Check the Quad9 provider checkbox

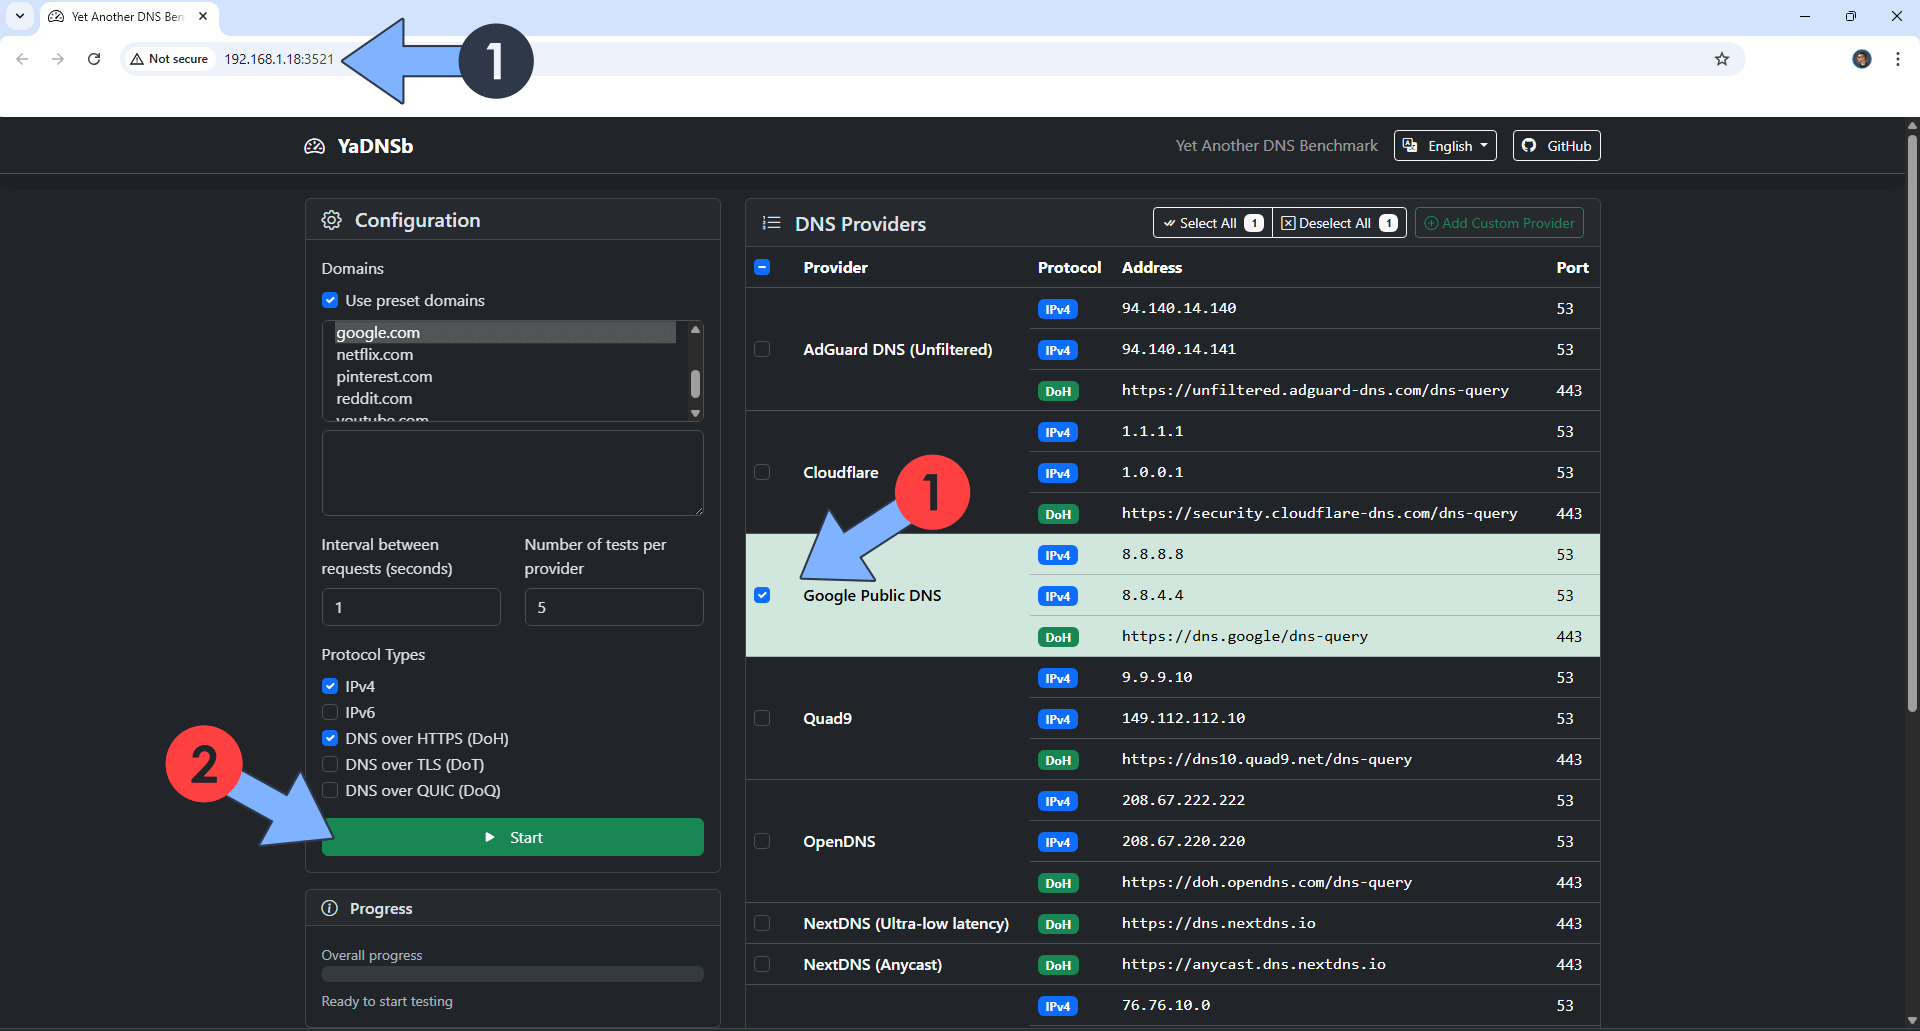(x=762, y=718)
